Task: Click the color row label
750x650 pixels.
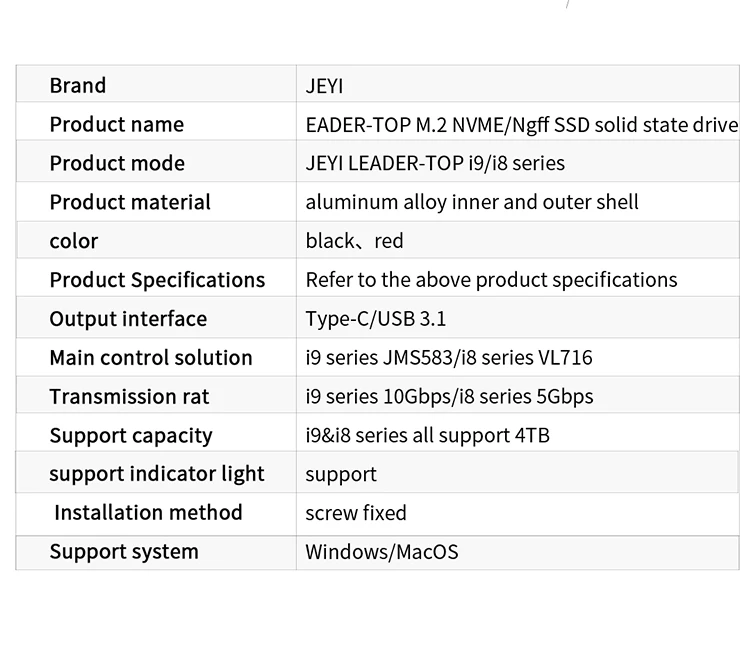Action: coord(74,242)
